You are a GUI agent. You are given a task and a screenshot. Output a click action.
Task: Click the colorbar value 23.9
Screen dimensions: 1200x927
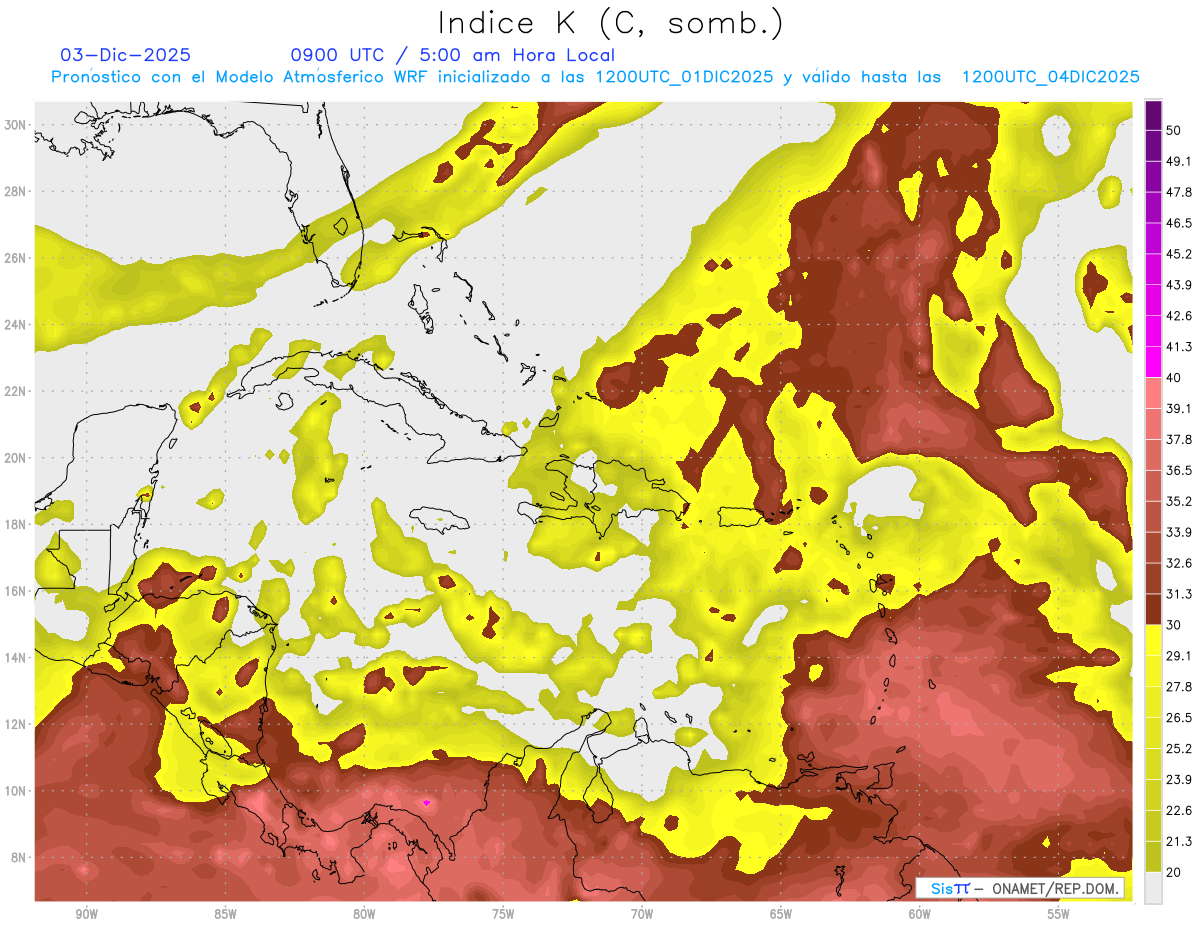point(1179,779)
